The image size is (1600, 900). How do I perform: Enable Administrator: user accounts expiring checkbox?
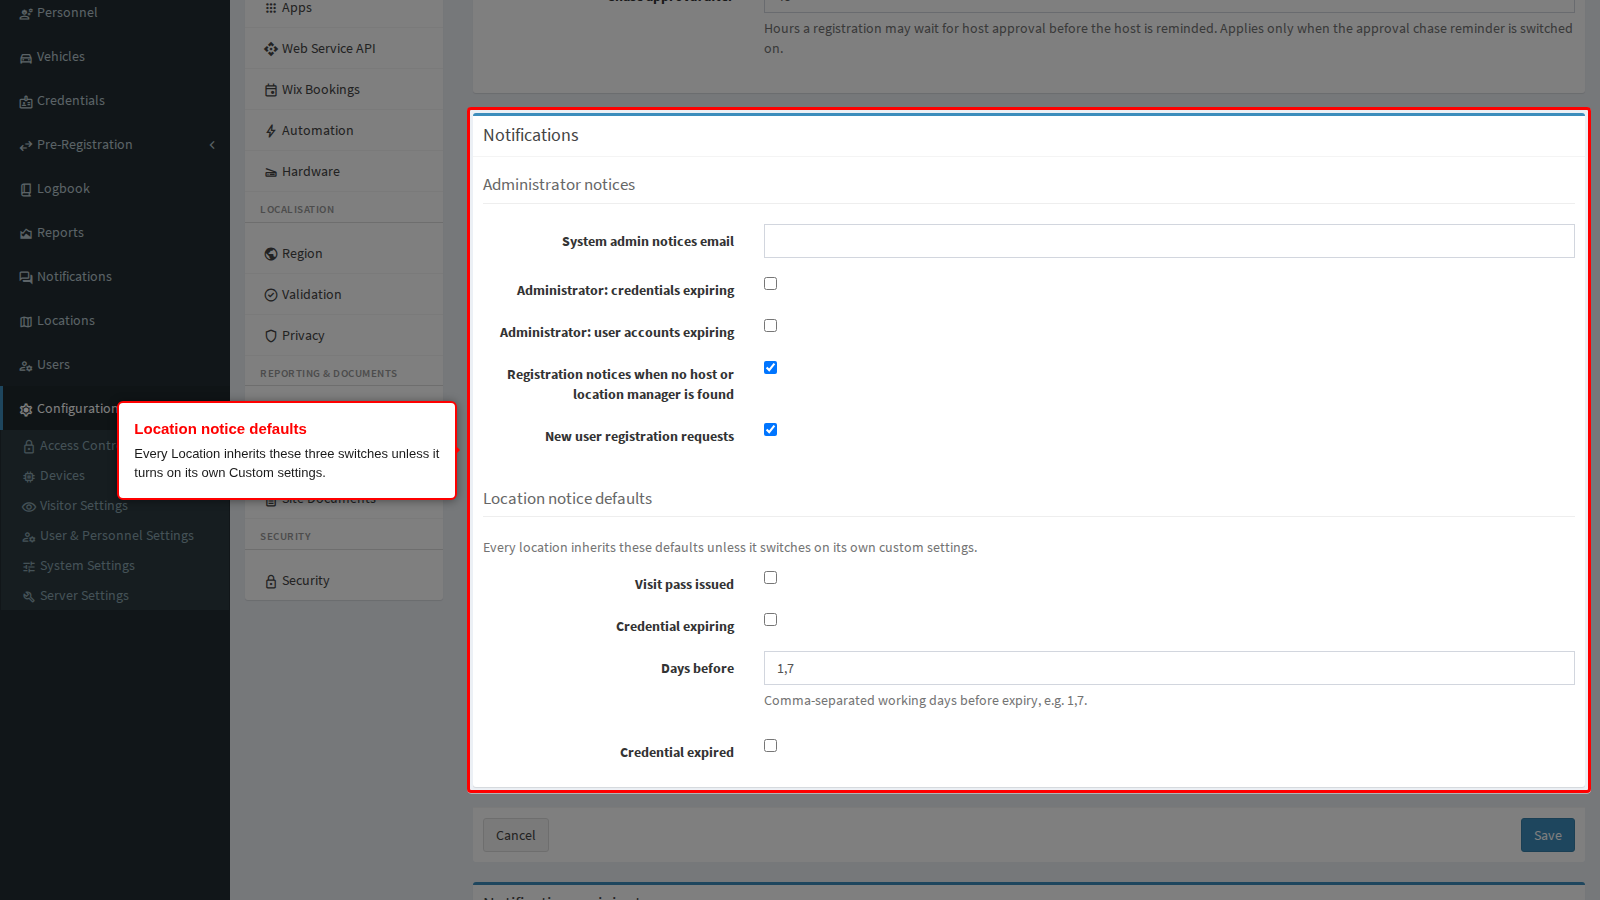[770, 326]
